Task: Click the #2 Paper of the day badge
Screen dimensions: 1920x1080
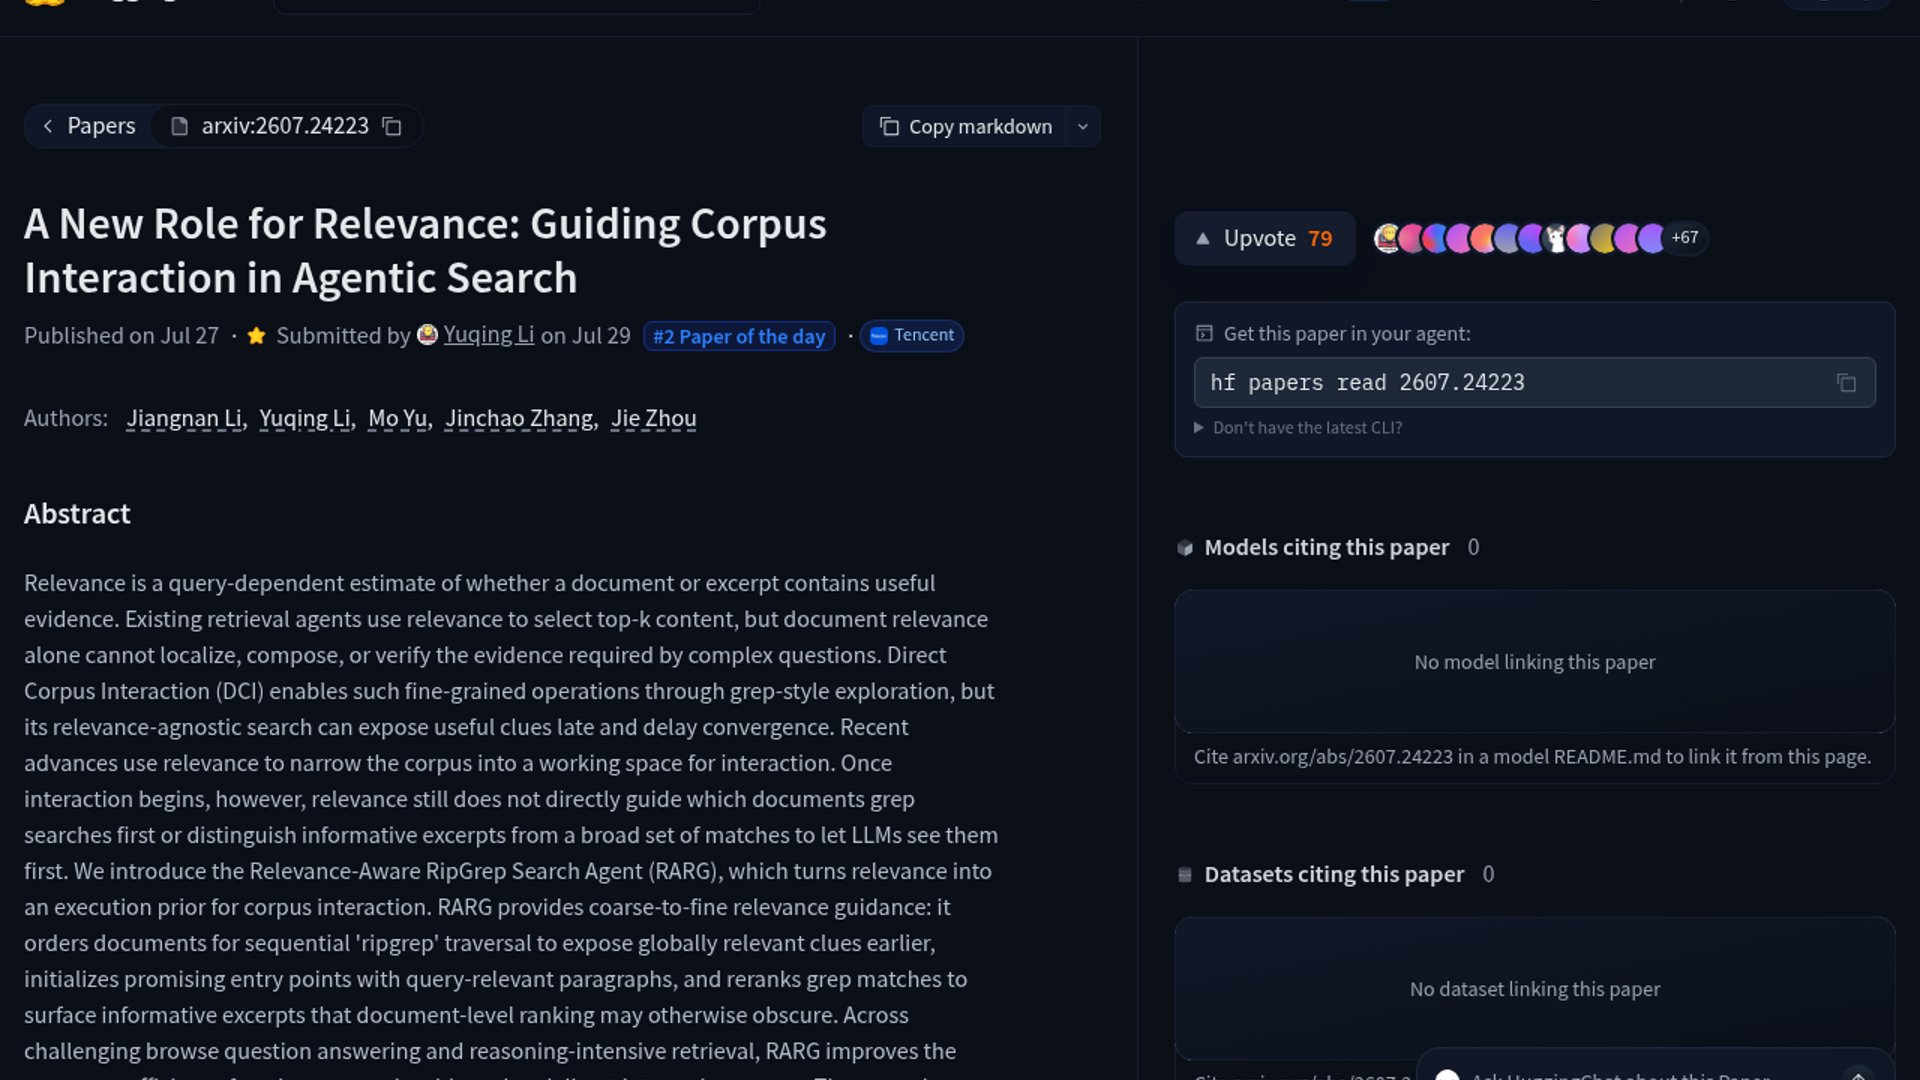Action: 739,336
